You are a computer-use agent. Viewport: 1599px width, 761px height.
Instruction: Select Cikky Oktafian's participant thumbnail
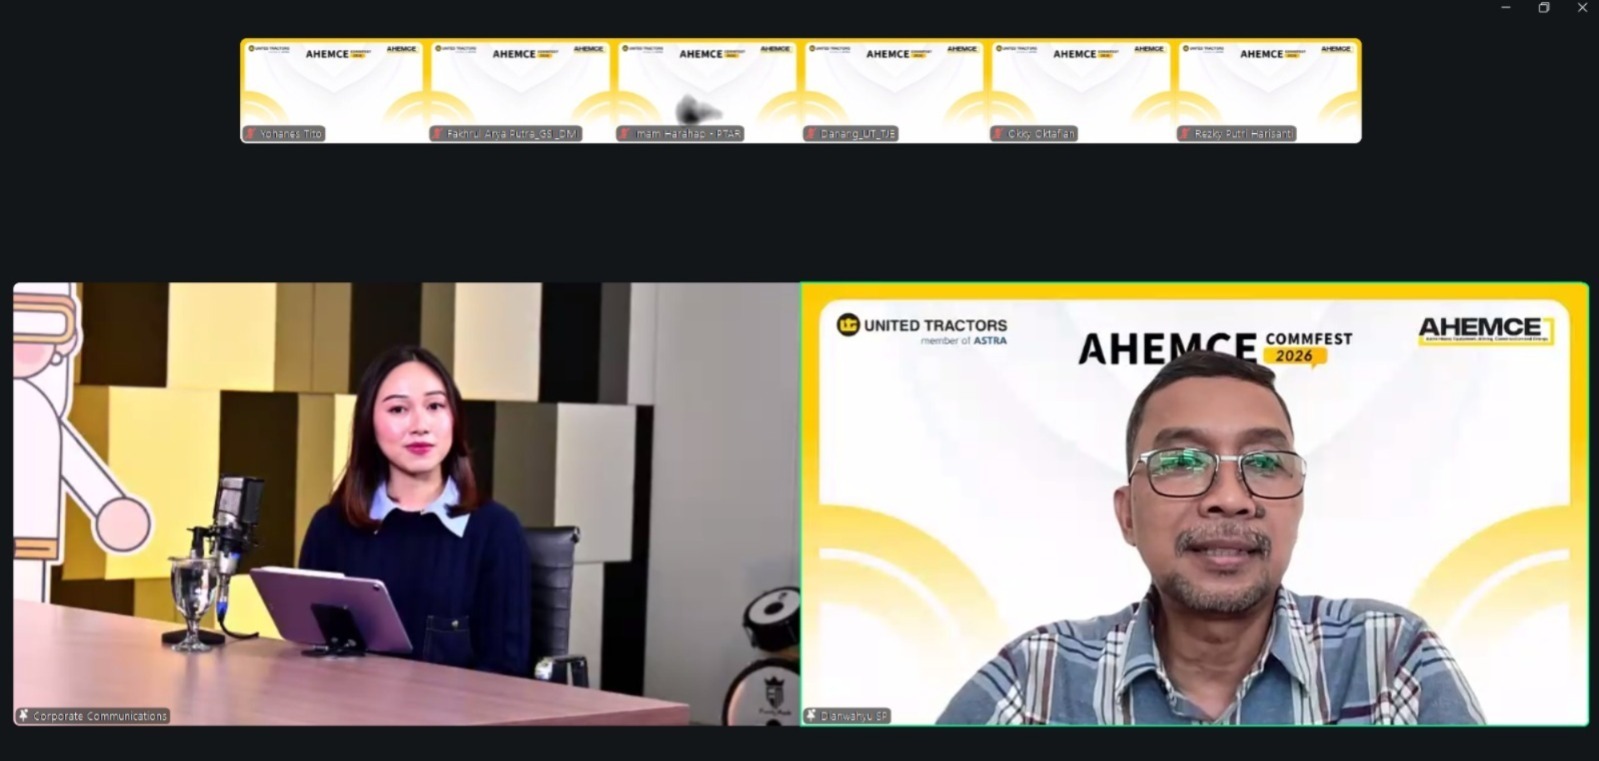[1081, 91]
